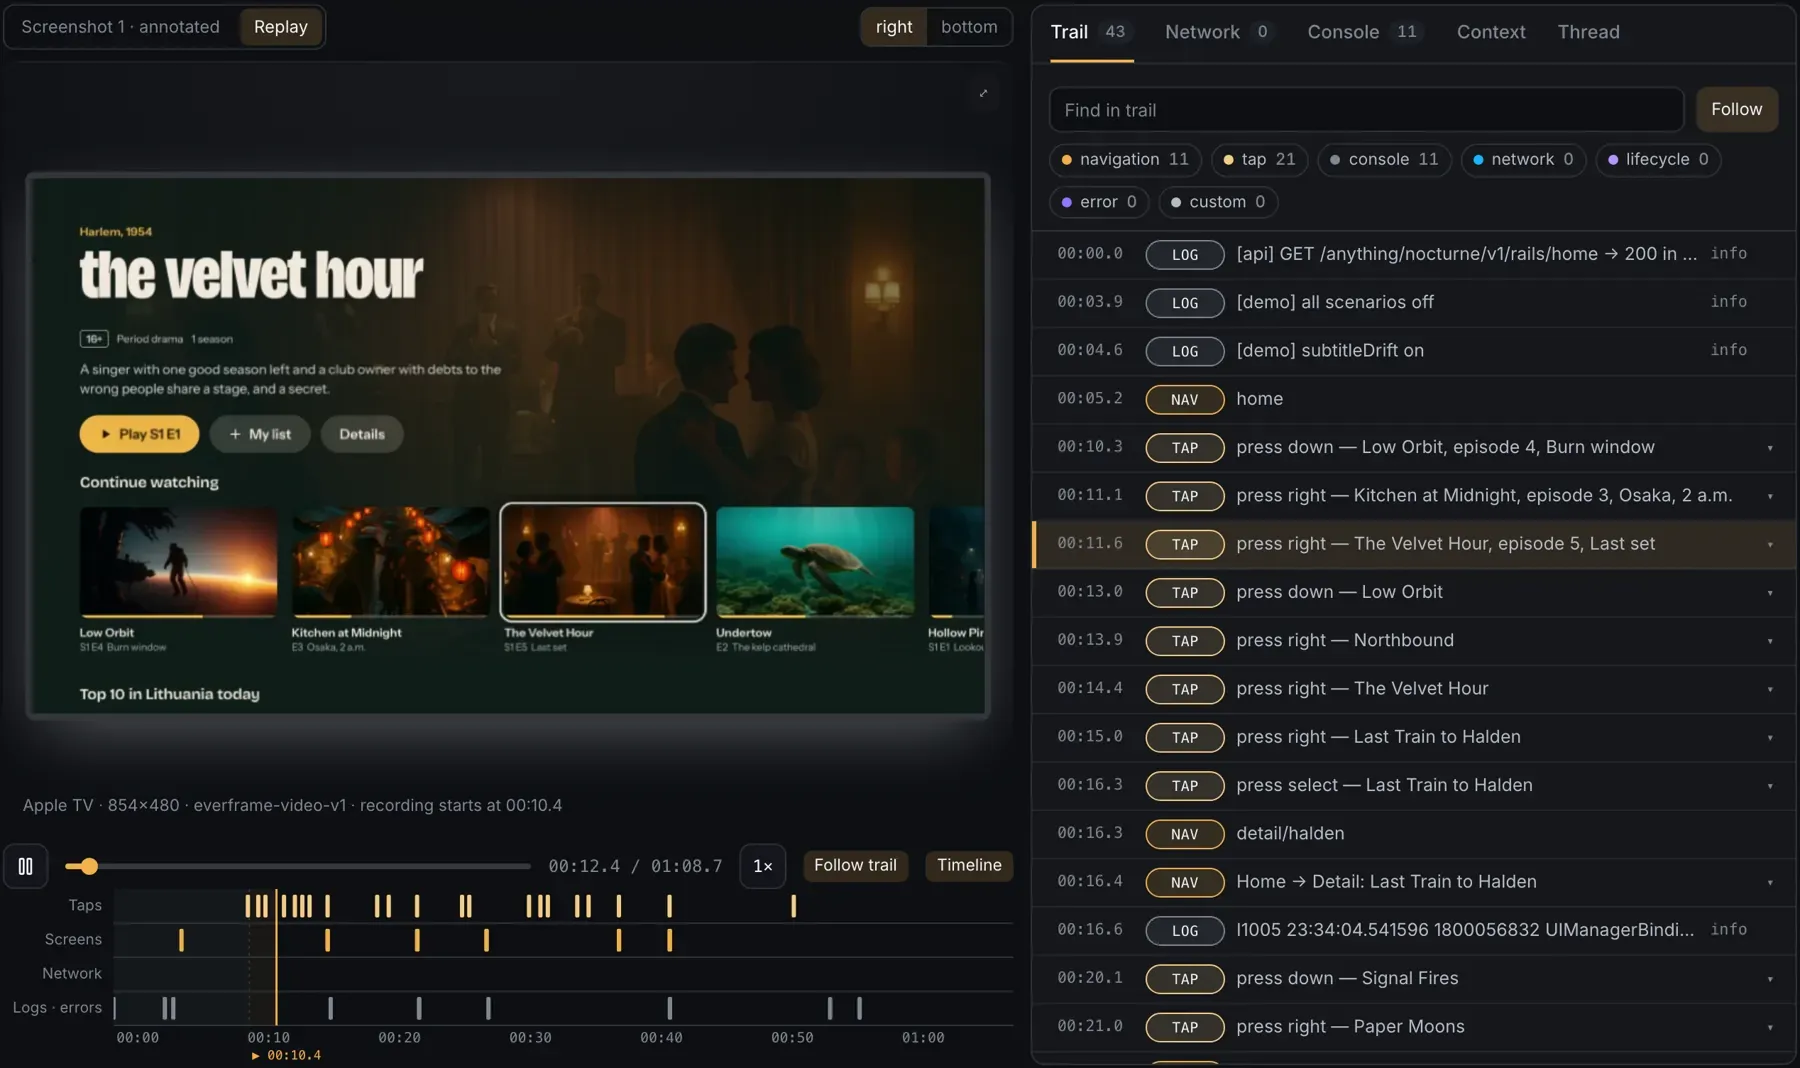Toggle the console filter chip
Screen dimensions: 1800x1068
1384,159
